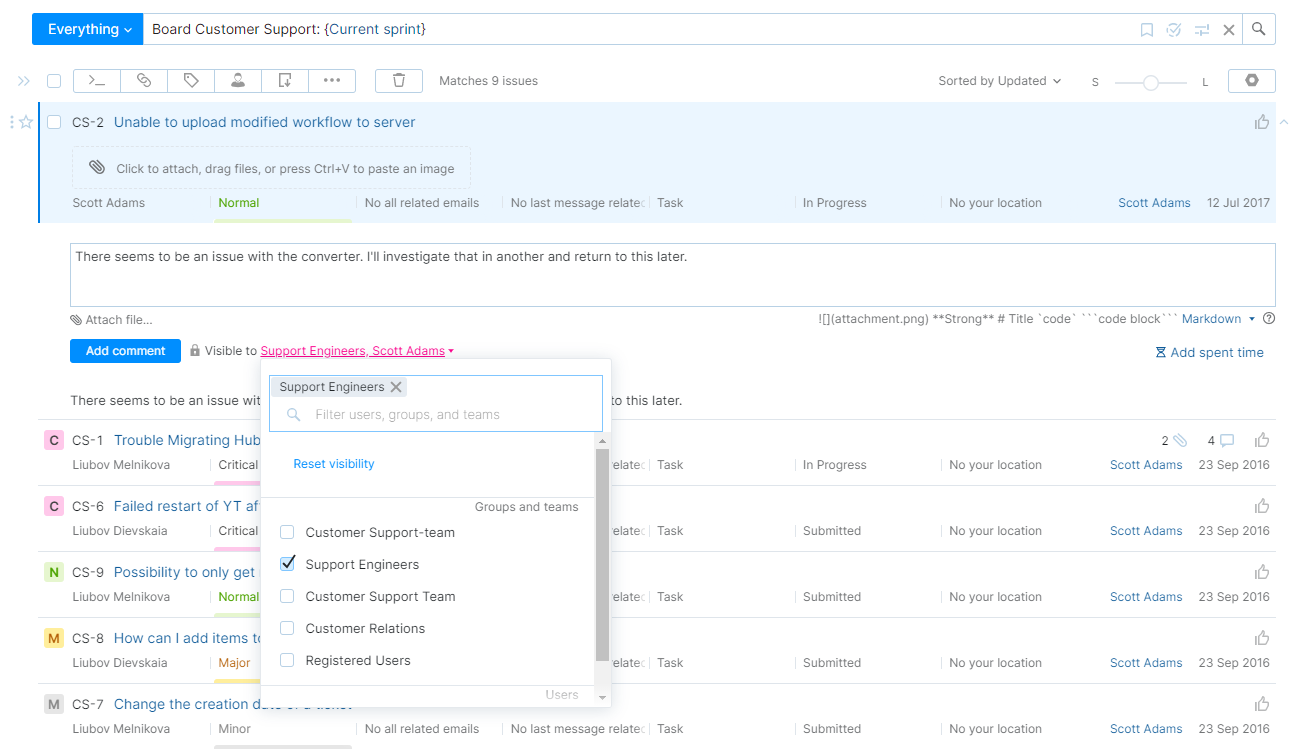
Task: Click the assignee person icon
Action: pyautogui.click(x=237, y=80)
